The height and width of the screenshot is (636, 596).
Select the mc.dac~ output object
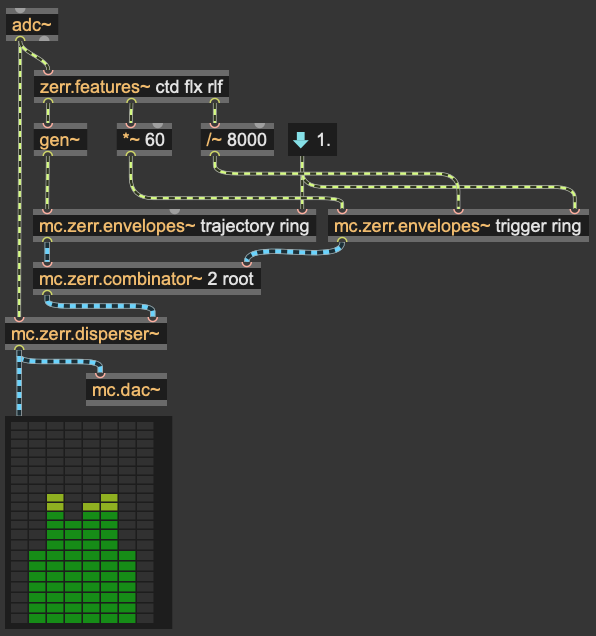coord(127,389)
